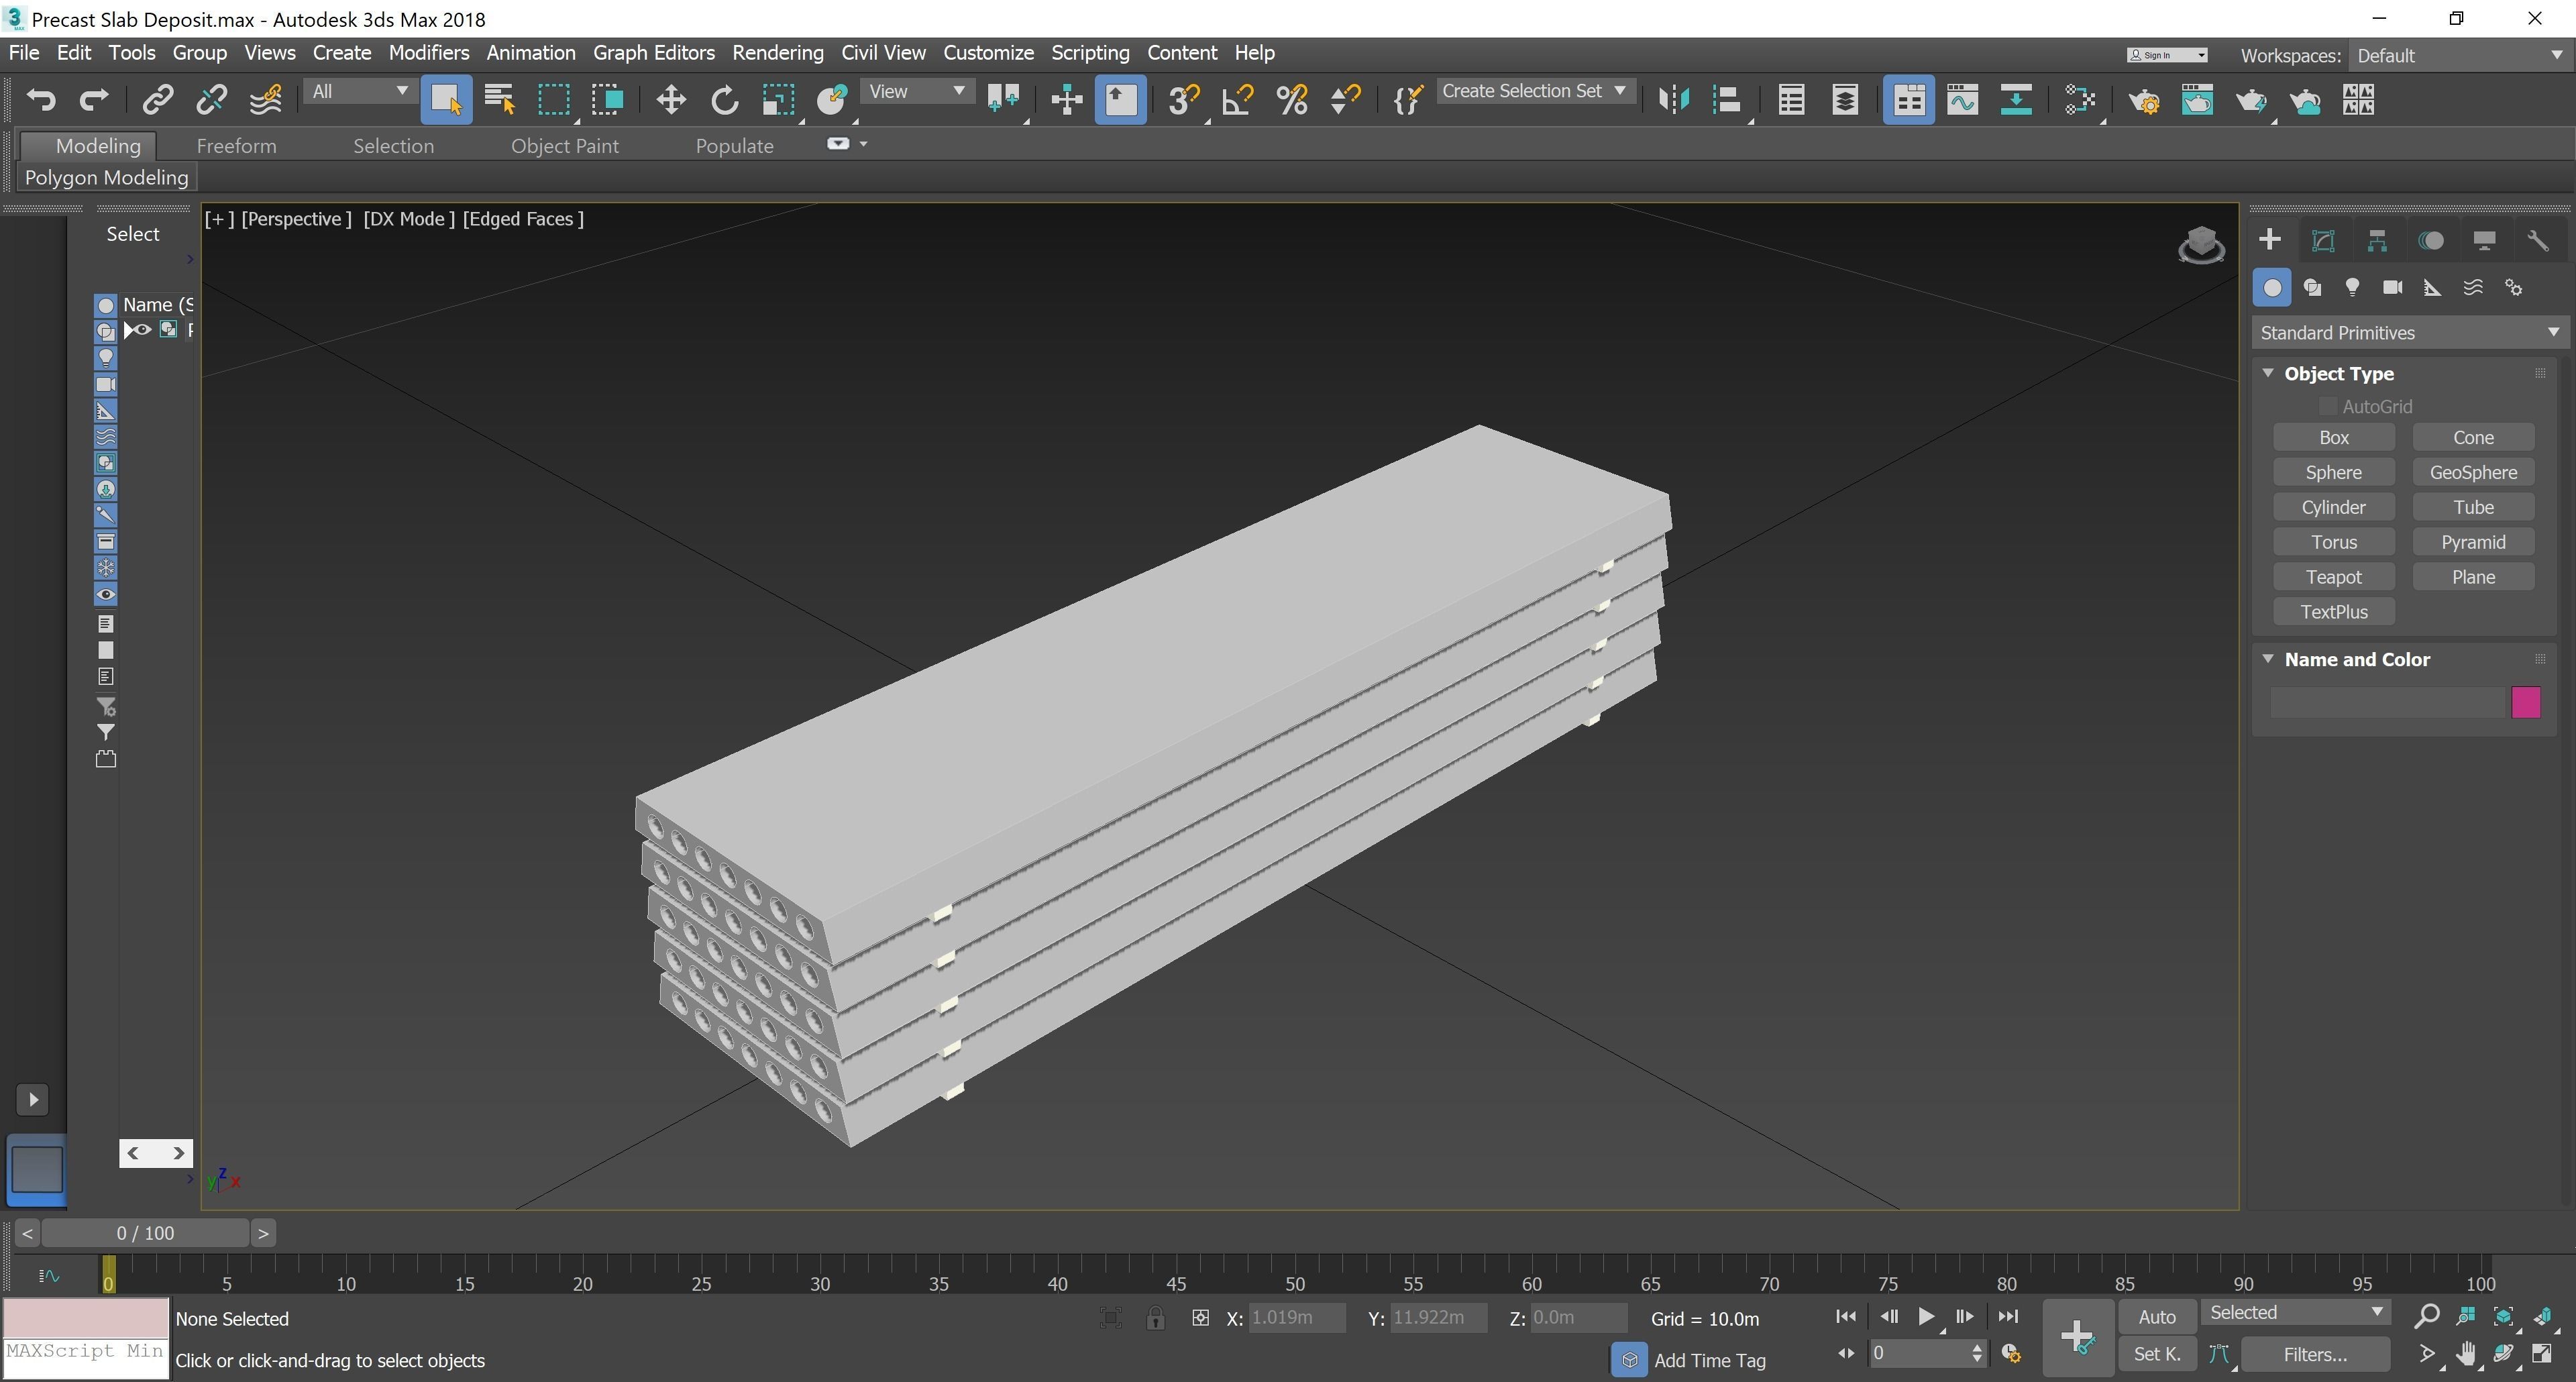The width and height of the screenshot is (2576, 1382).
Task: Click the GeoSphere button
Action: point(2473,472)
